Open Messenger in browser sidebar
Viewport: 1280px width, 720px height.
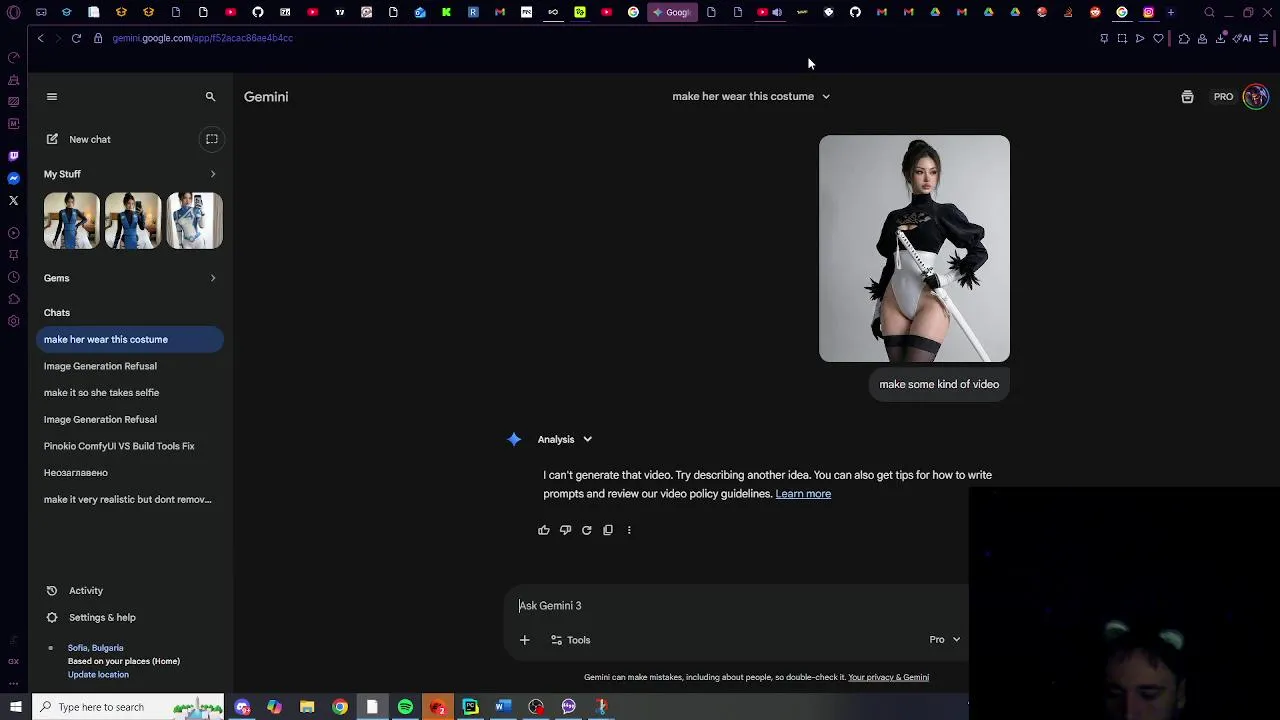tap(13, 179)
